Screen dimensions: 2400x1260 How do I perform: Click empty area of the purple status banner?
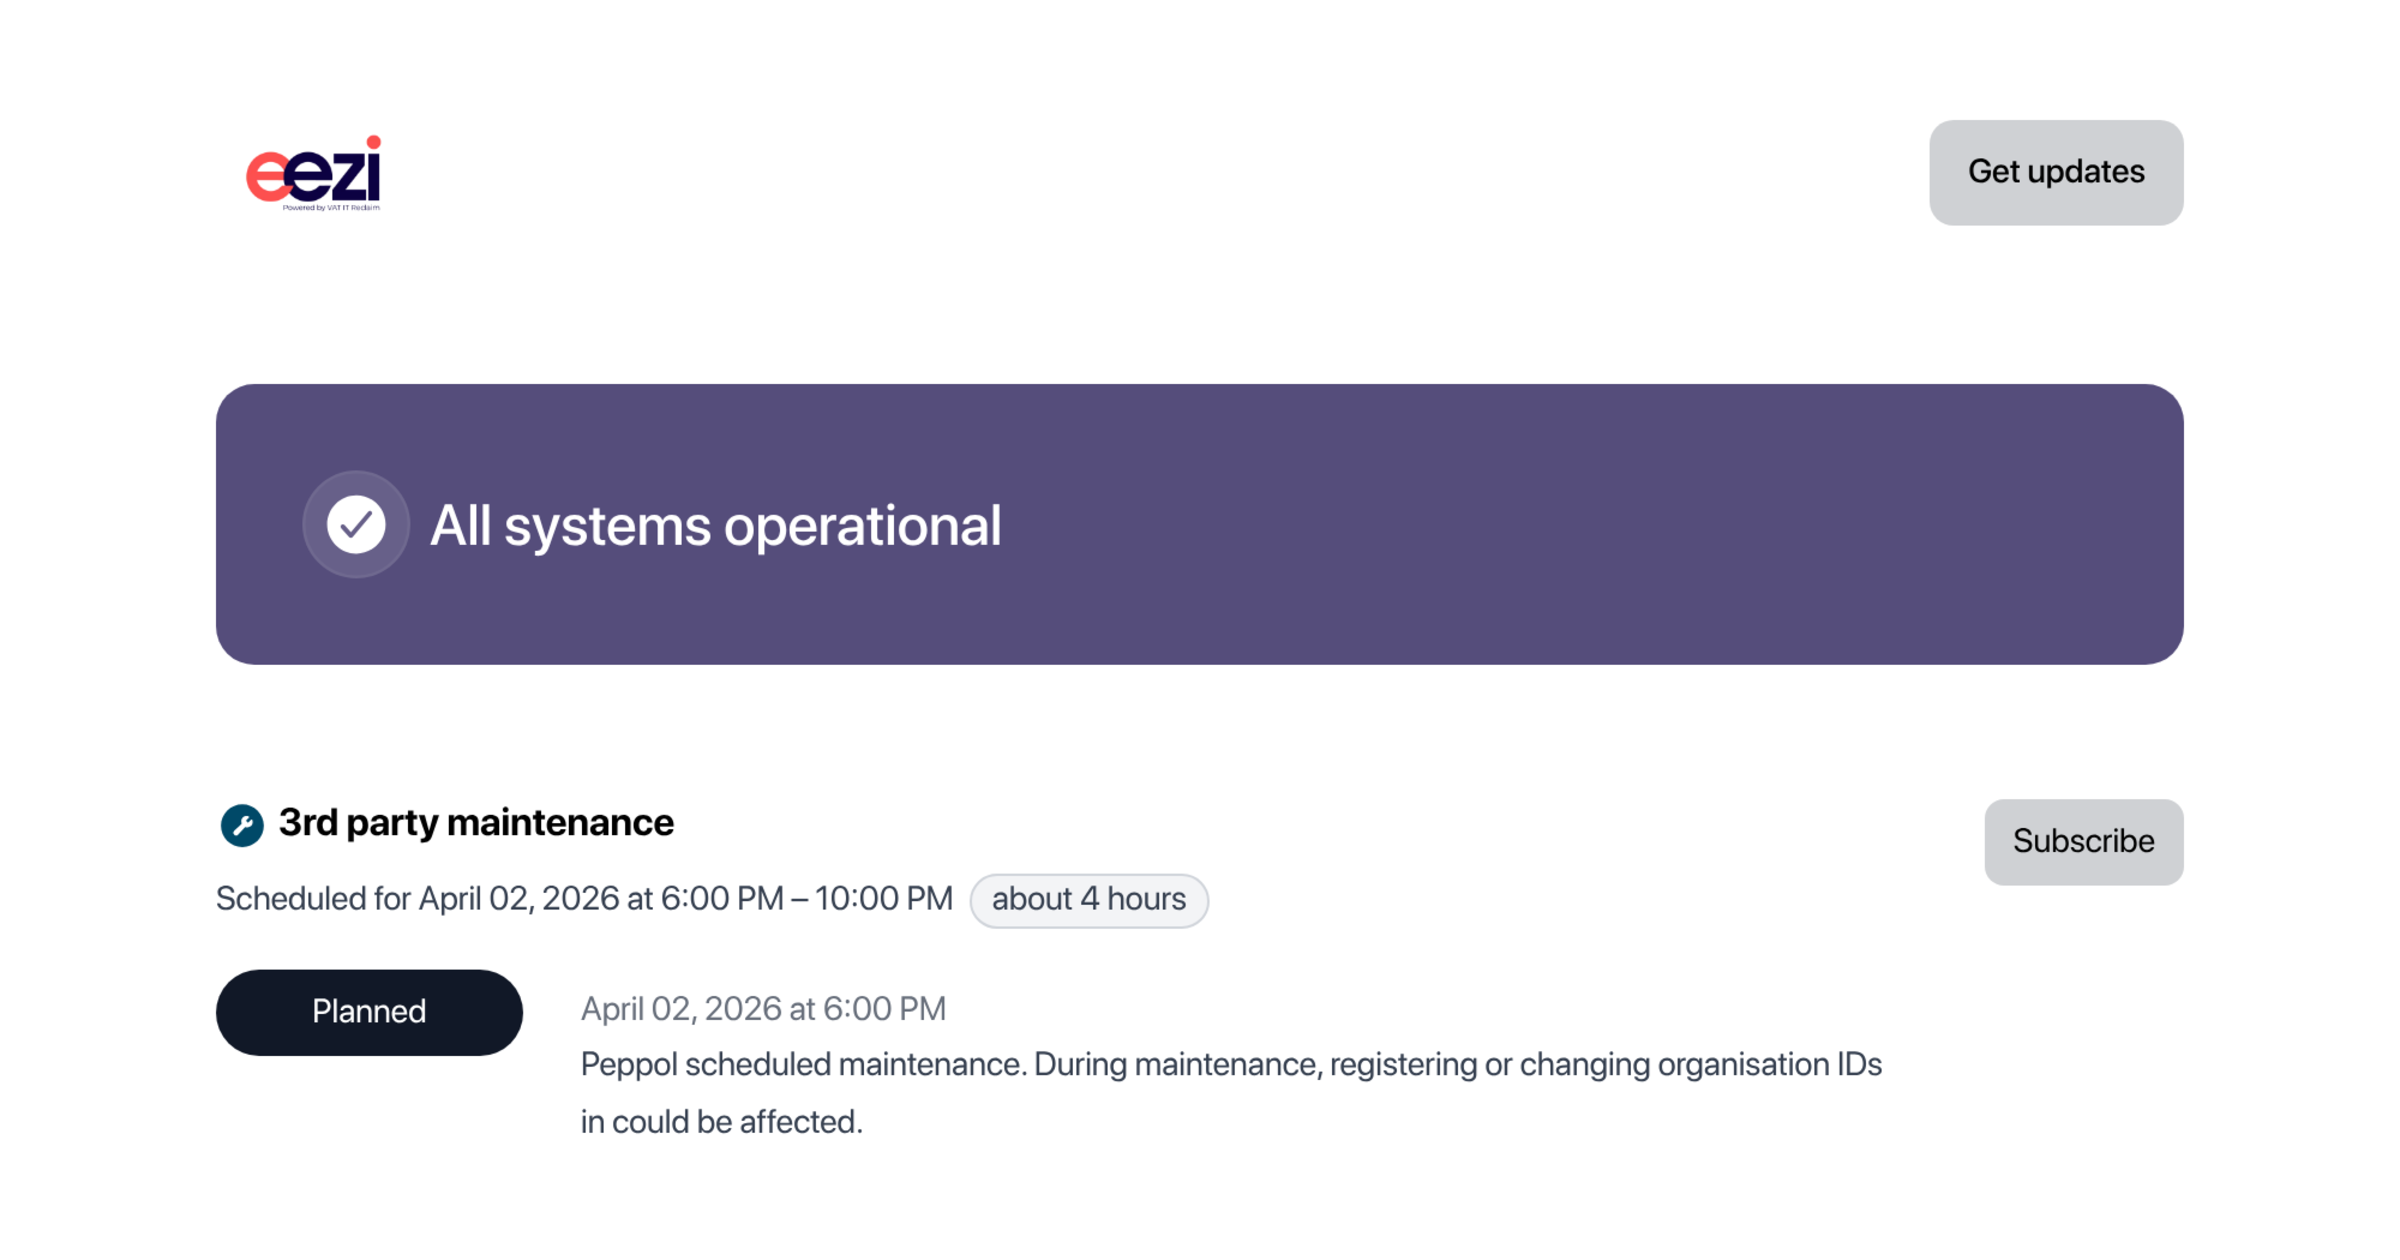[x=1600, y=524]
